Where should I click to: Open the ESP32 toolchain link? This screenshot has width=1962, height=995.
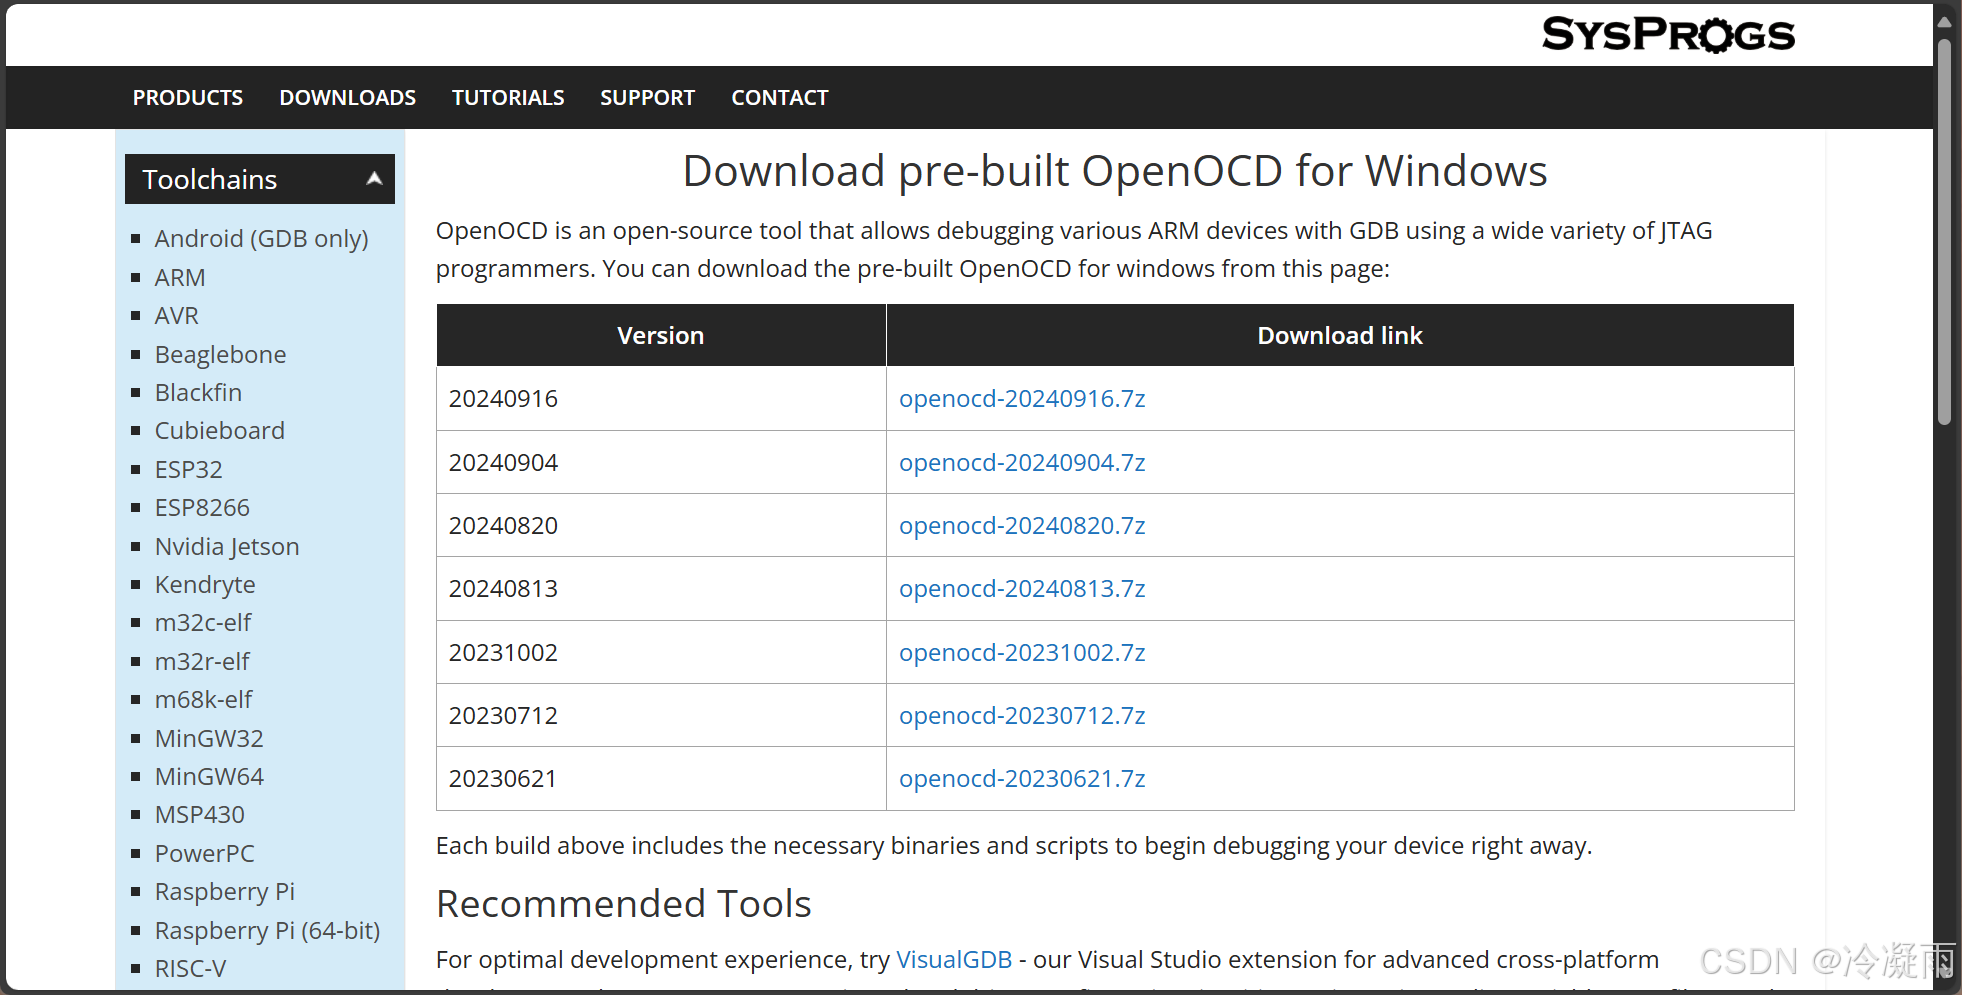click(189, 470)
